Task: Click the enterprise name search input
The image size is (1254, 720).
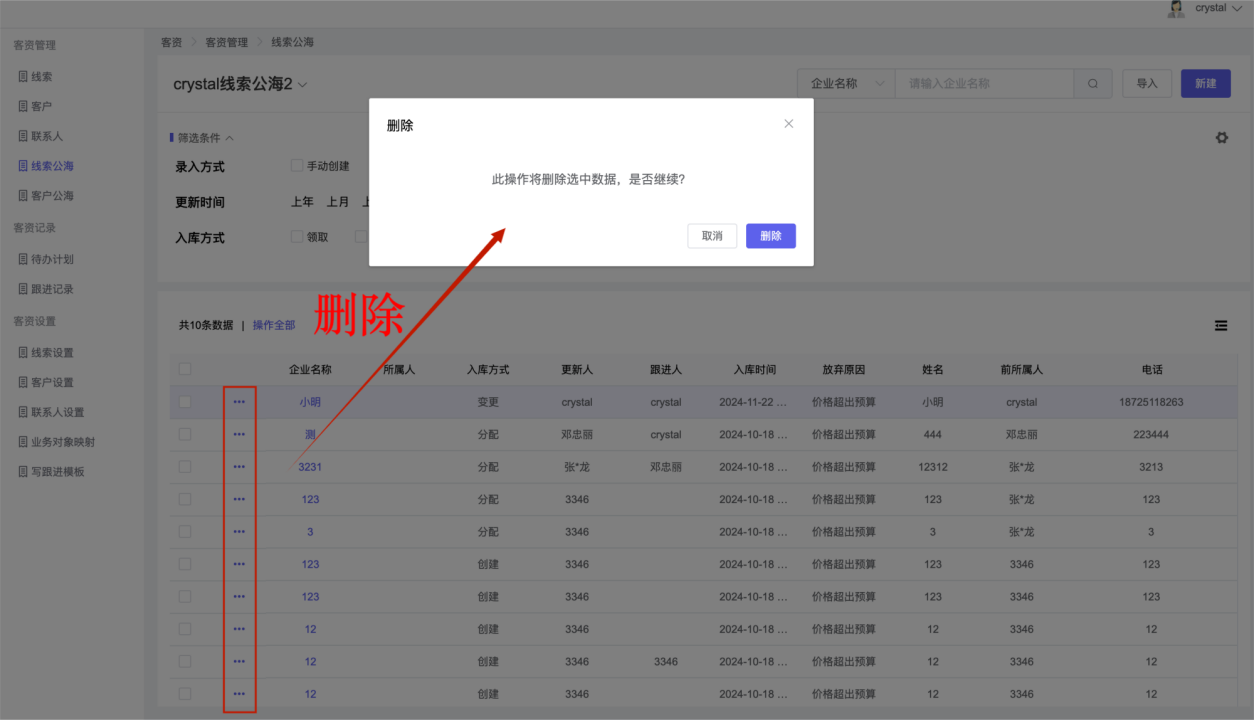Action: [984, 84]
